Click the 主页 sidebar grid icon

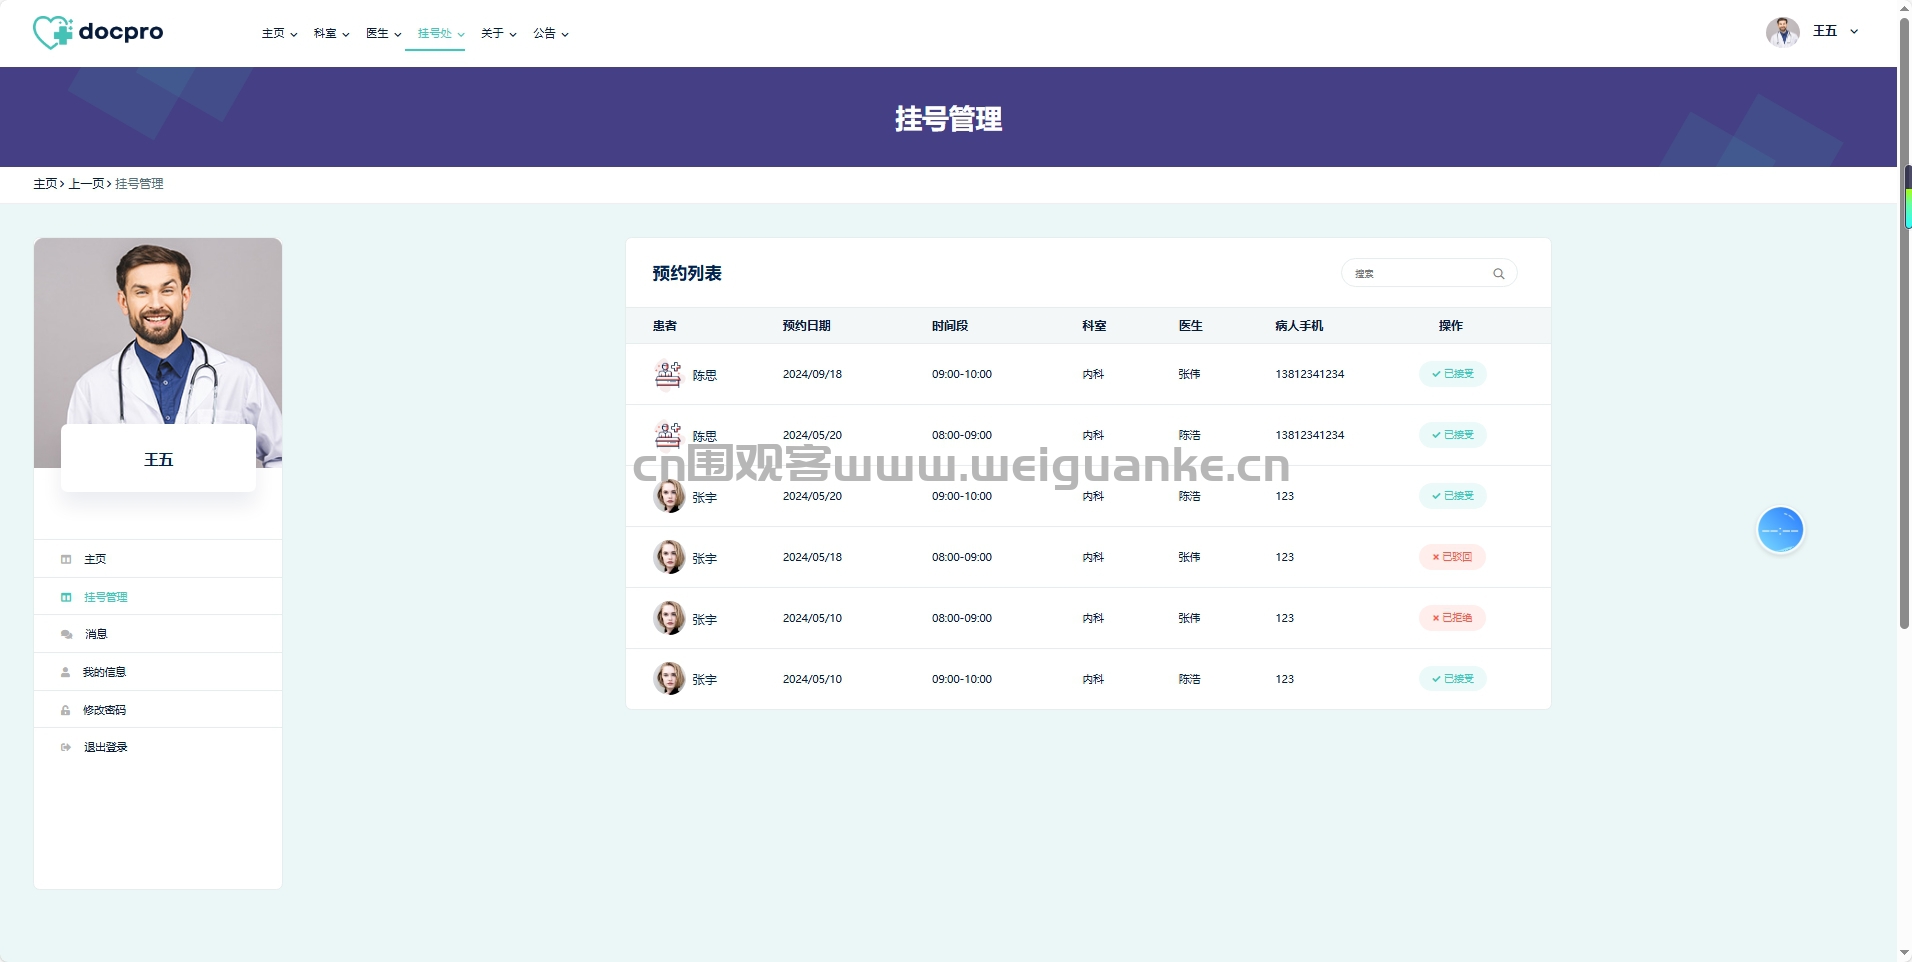click(66, 559)
